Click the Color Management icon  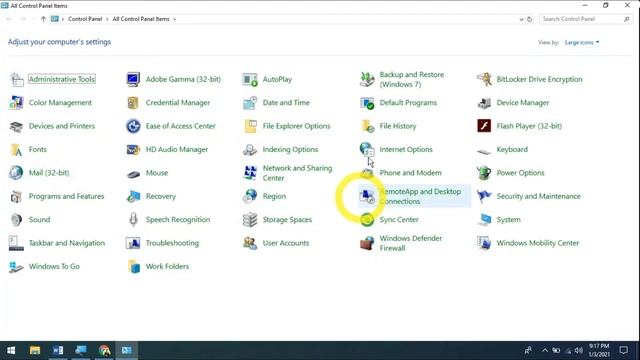16,103
